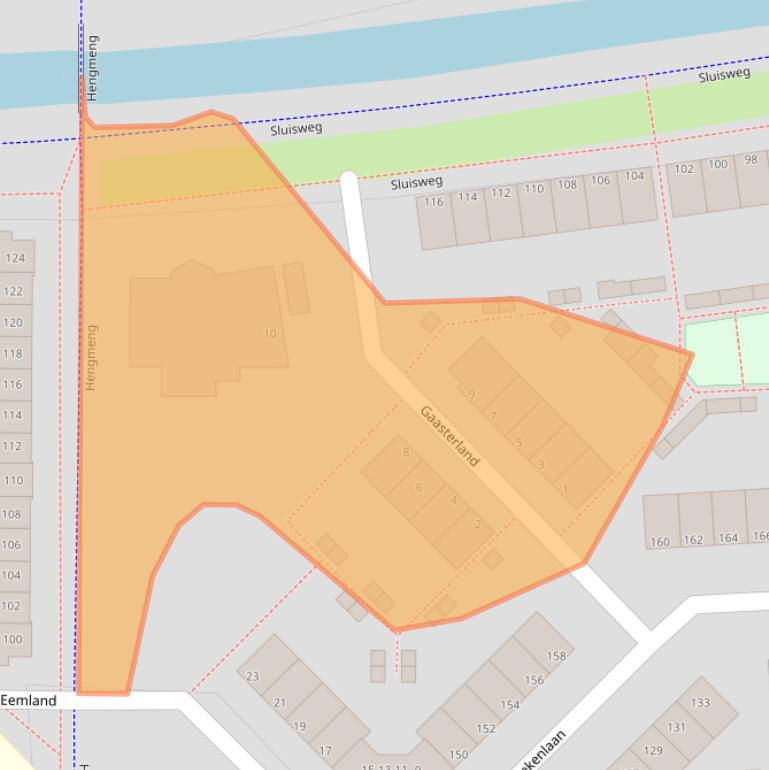Viewport: 769px width, 770px height.
Task: Select the vertical Hengmeng label over the canal
Action: 93,68
